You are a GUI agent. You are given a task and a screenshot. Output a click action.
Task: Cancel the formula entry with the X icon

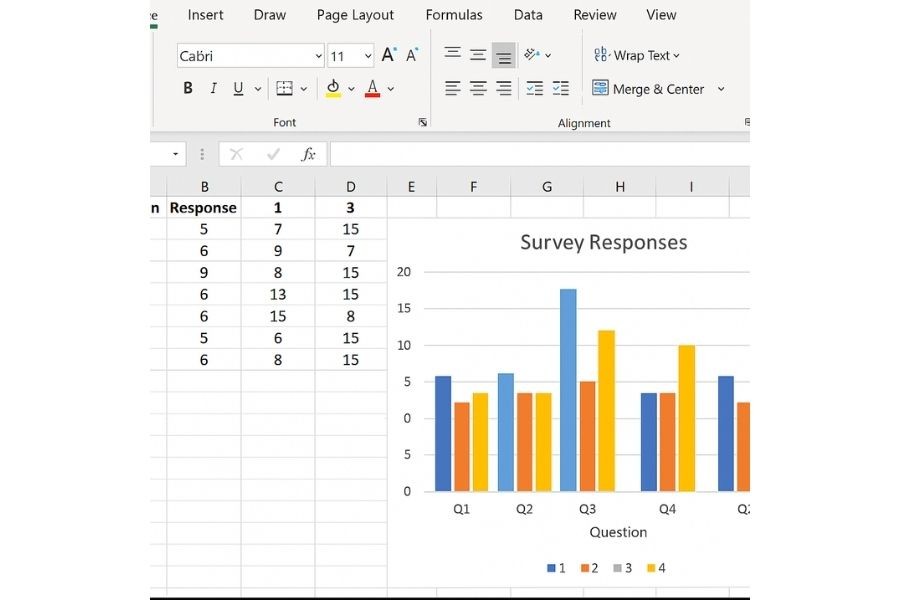[236, 154]
